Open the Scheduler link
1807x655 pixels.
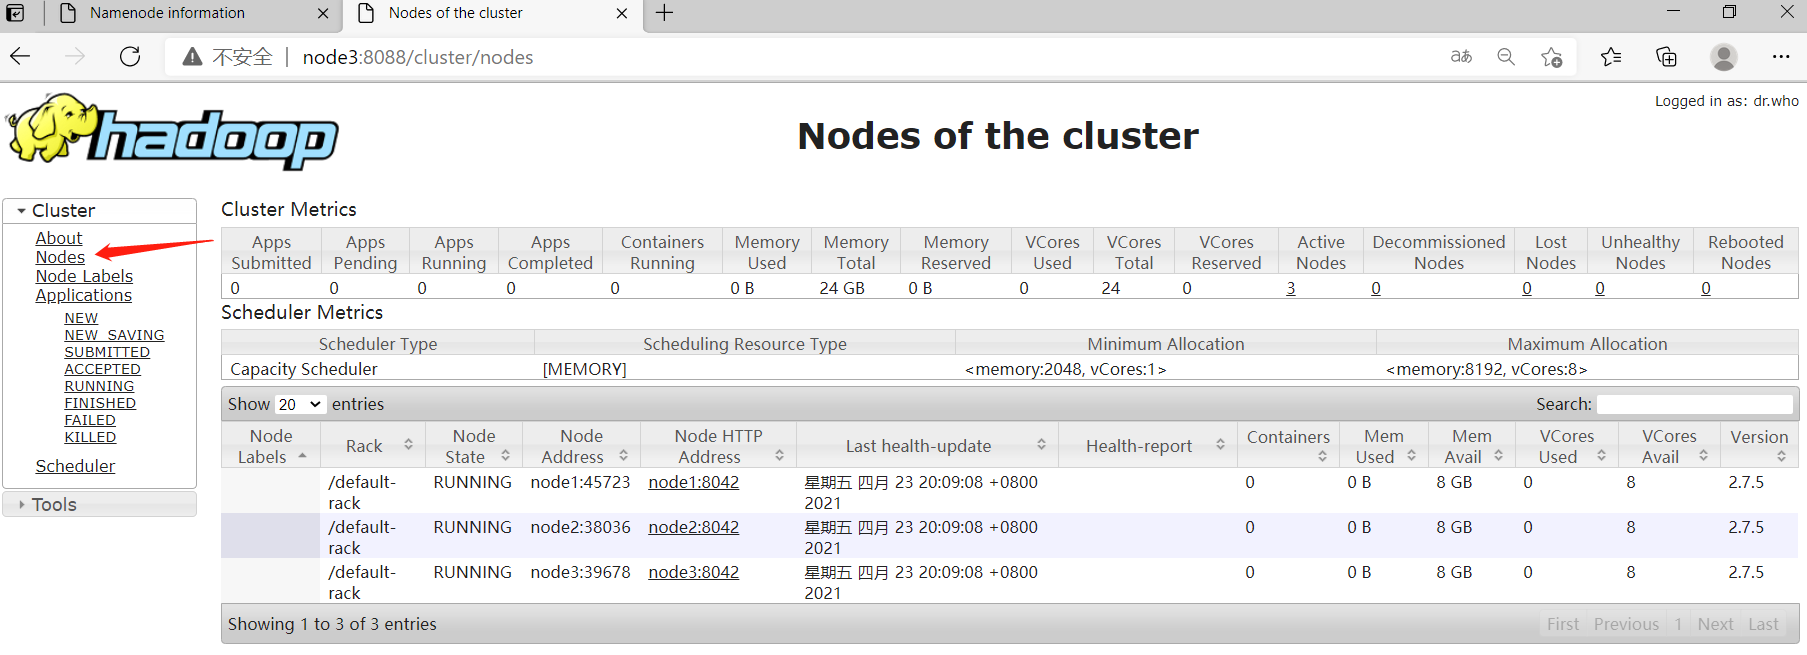[75, 466]
